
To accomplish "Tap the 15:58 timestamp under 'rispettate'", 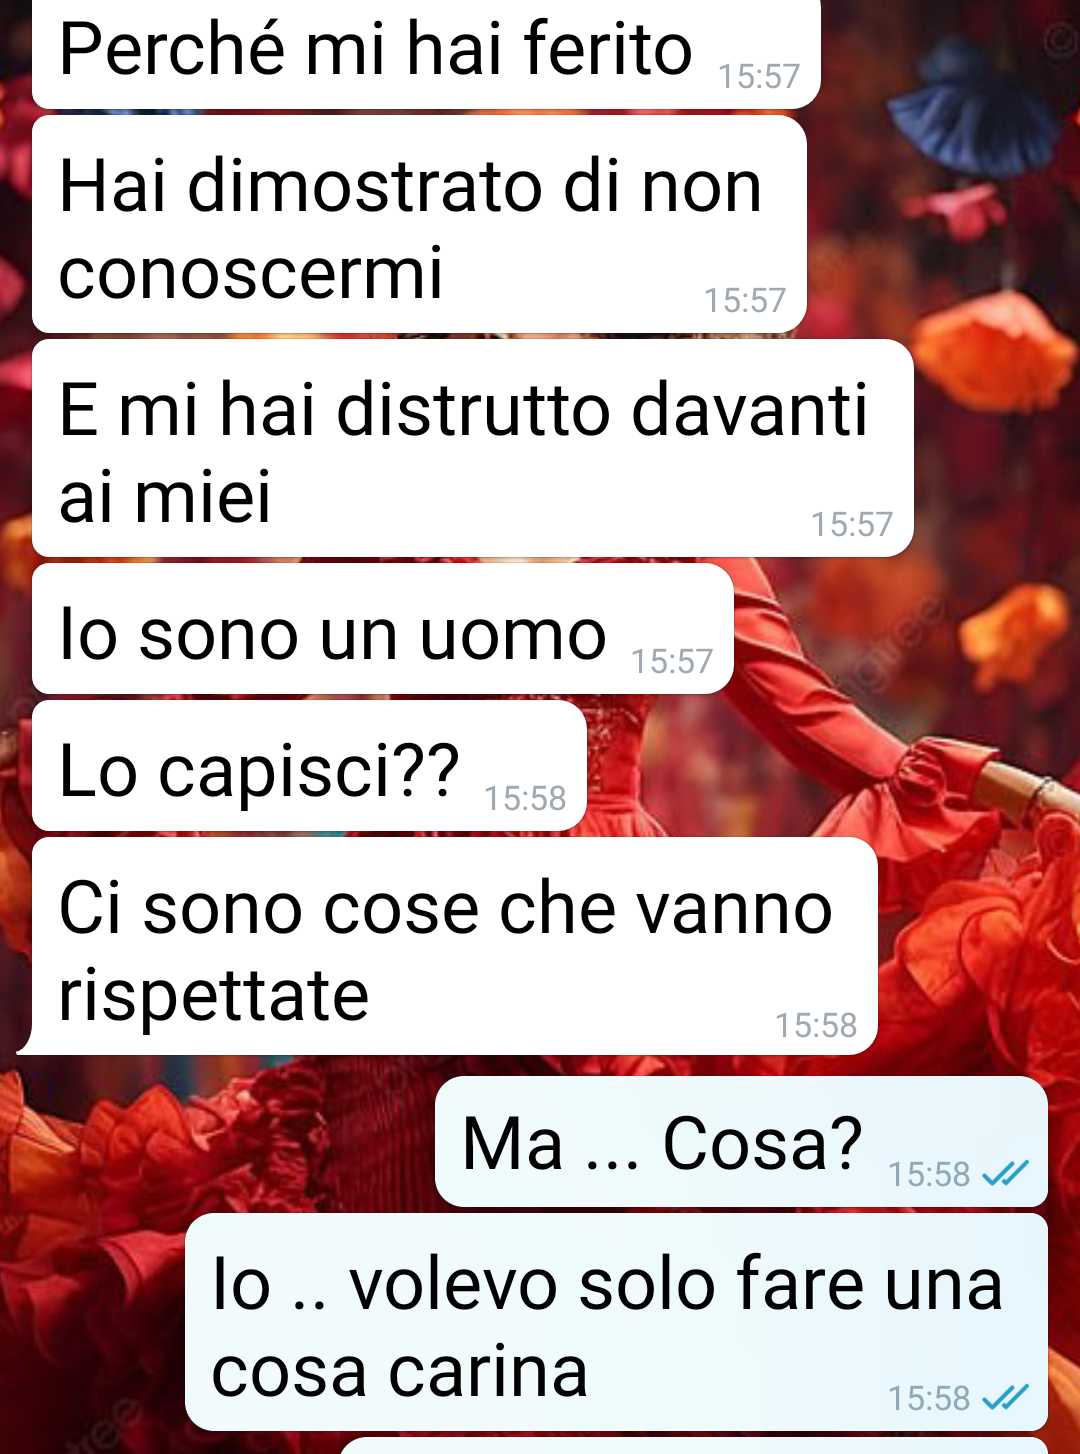I will pyautogui.click(x=816, y=1025).
